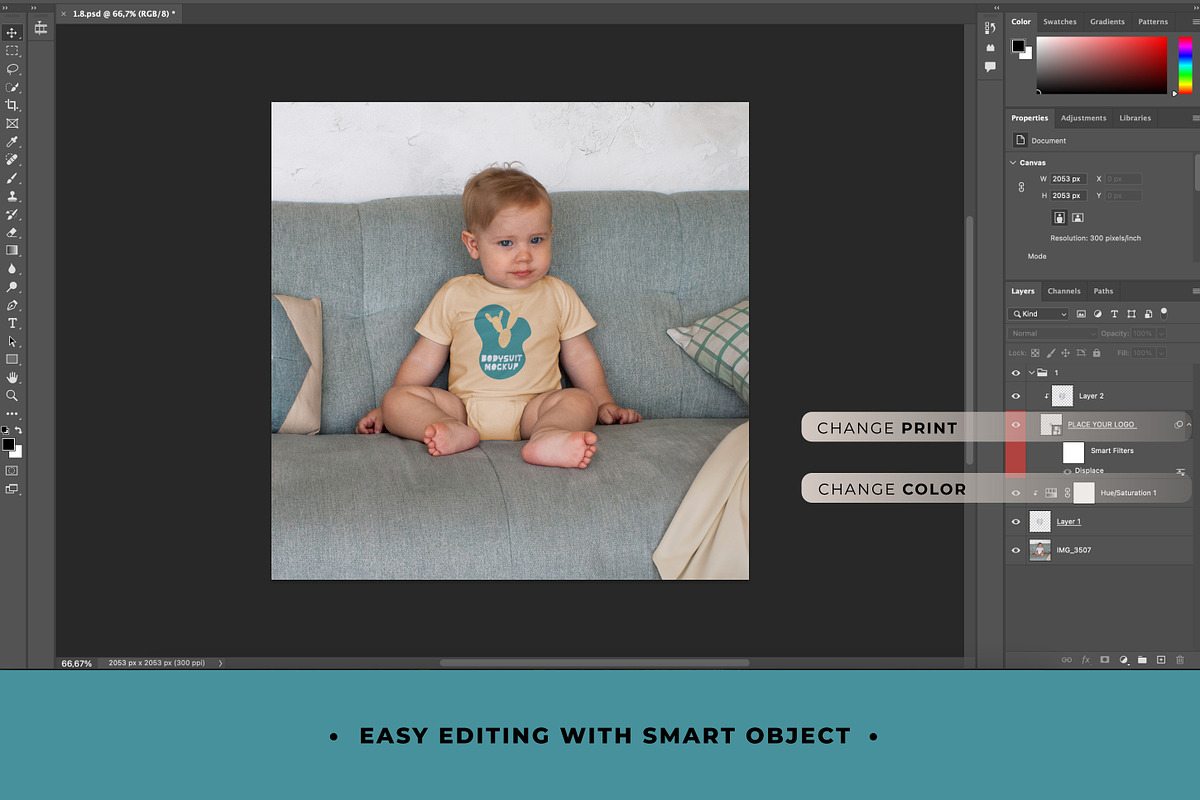Select the Zoom tool

point(13,395)
